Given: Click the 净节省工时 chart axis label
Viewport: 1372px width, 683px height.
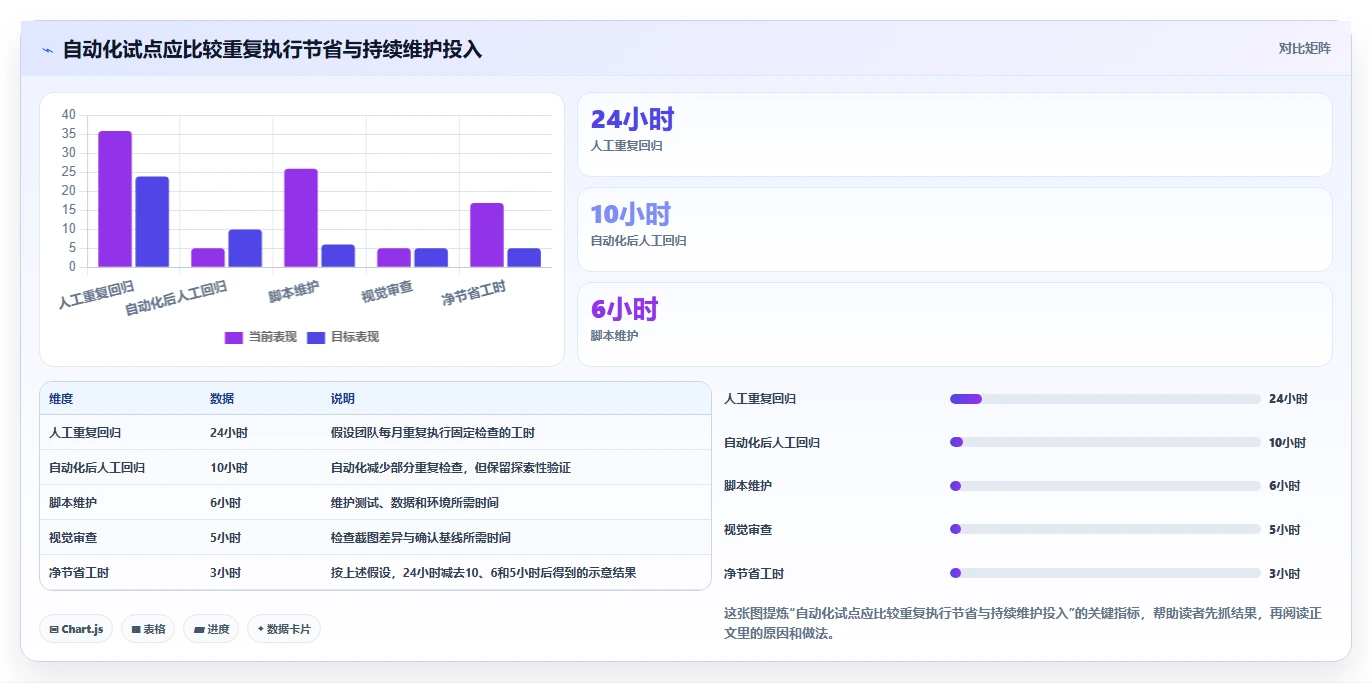Looking at the screenshot, I should (474, 294).
